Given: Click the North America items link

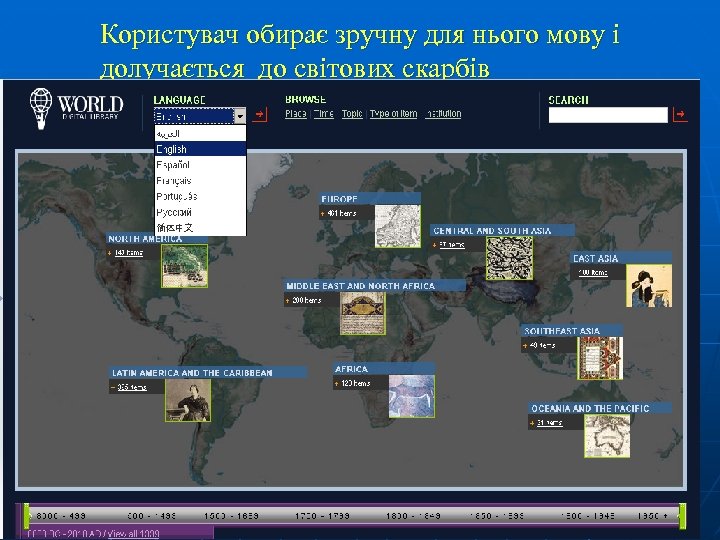Looking at the screenshot, I should point(129,253).
